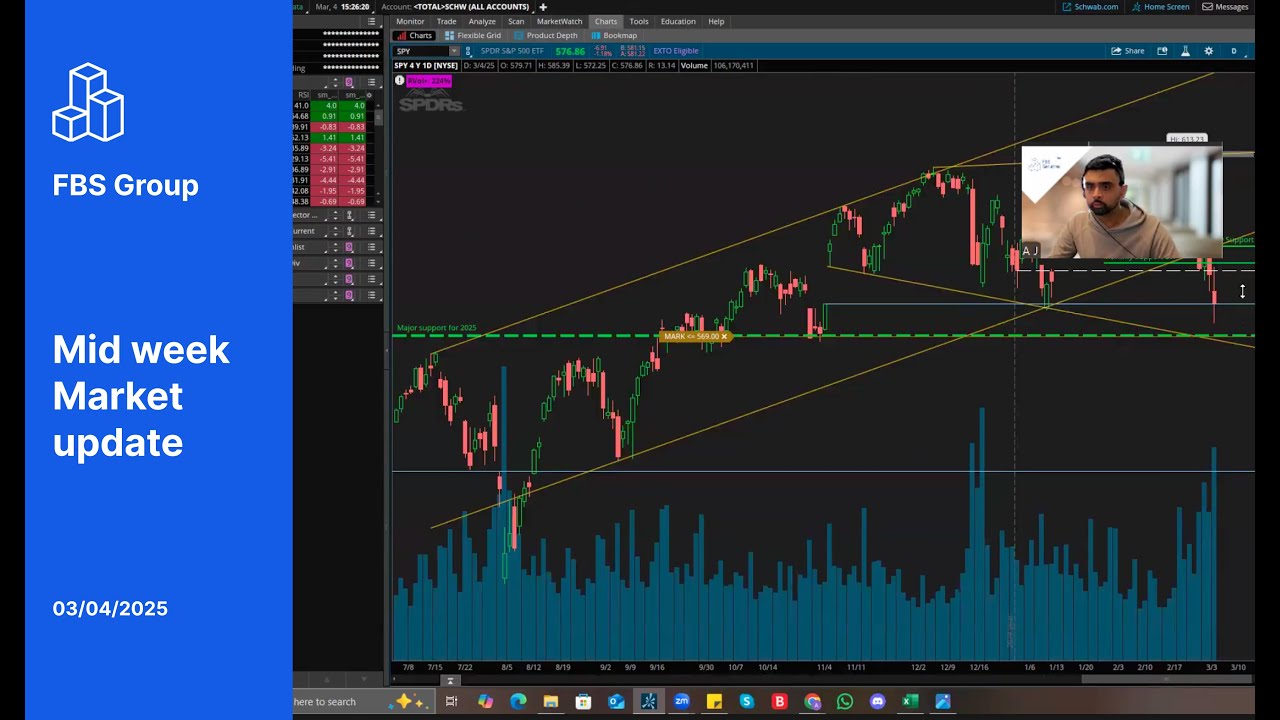The width and height of the screenshot is (1280, 720).
Task: Open the Bookmap view
Action: pos(614,35)
